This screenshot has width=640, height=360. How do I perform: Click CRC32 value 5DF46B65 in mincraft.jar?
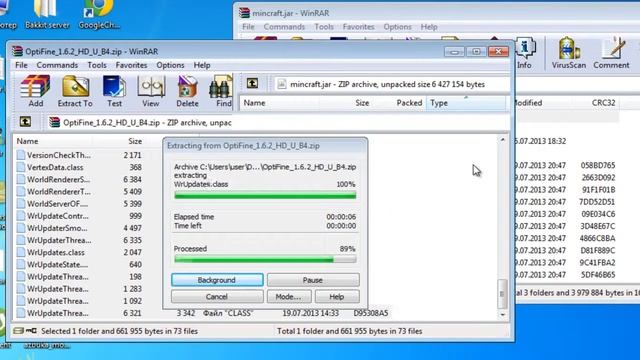tap(598, 275)
